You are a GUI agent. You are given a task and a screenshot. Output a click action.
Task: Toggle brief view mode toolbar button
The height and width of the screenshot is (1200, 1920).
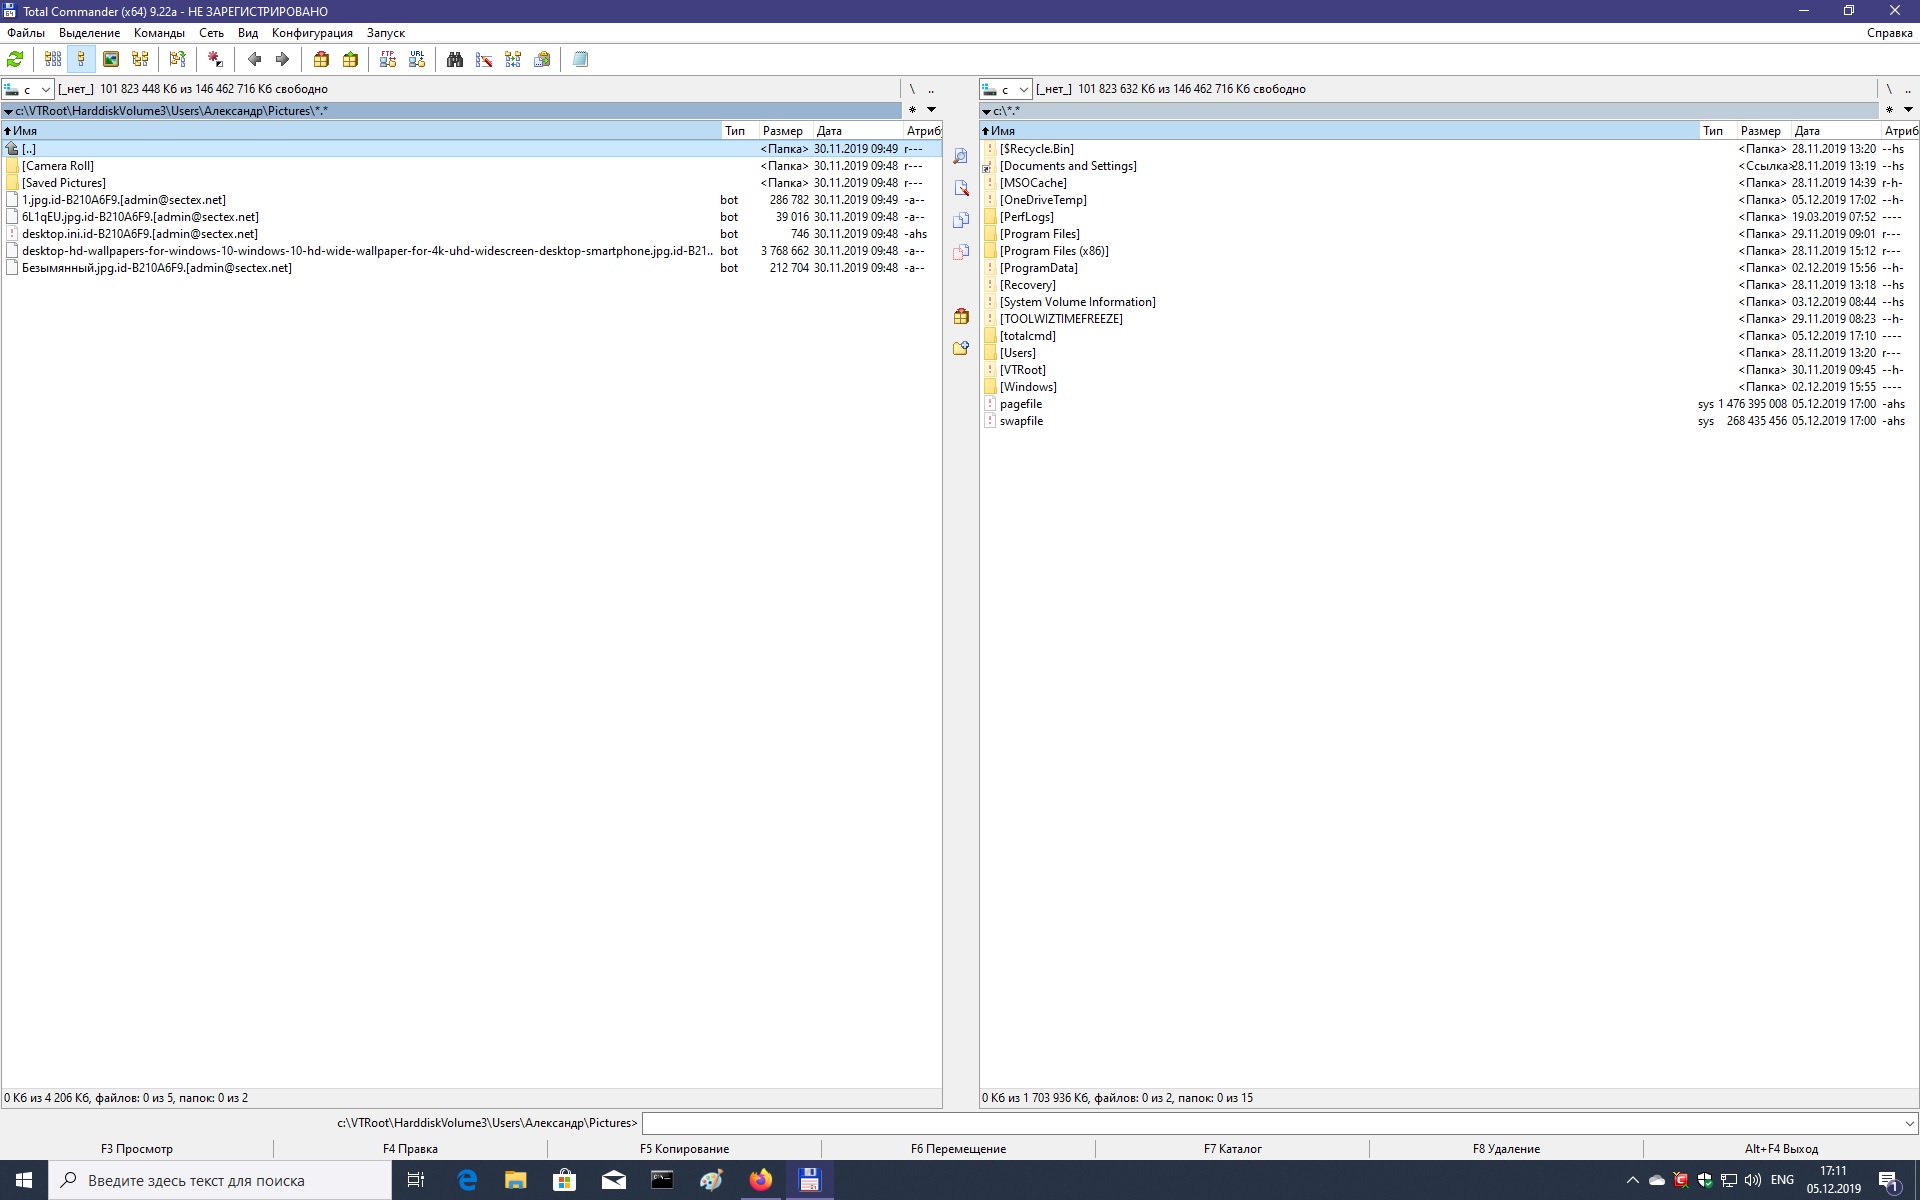tap(53, 60)
